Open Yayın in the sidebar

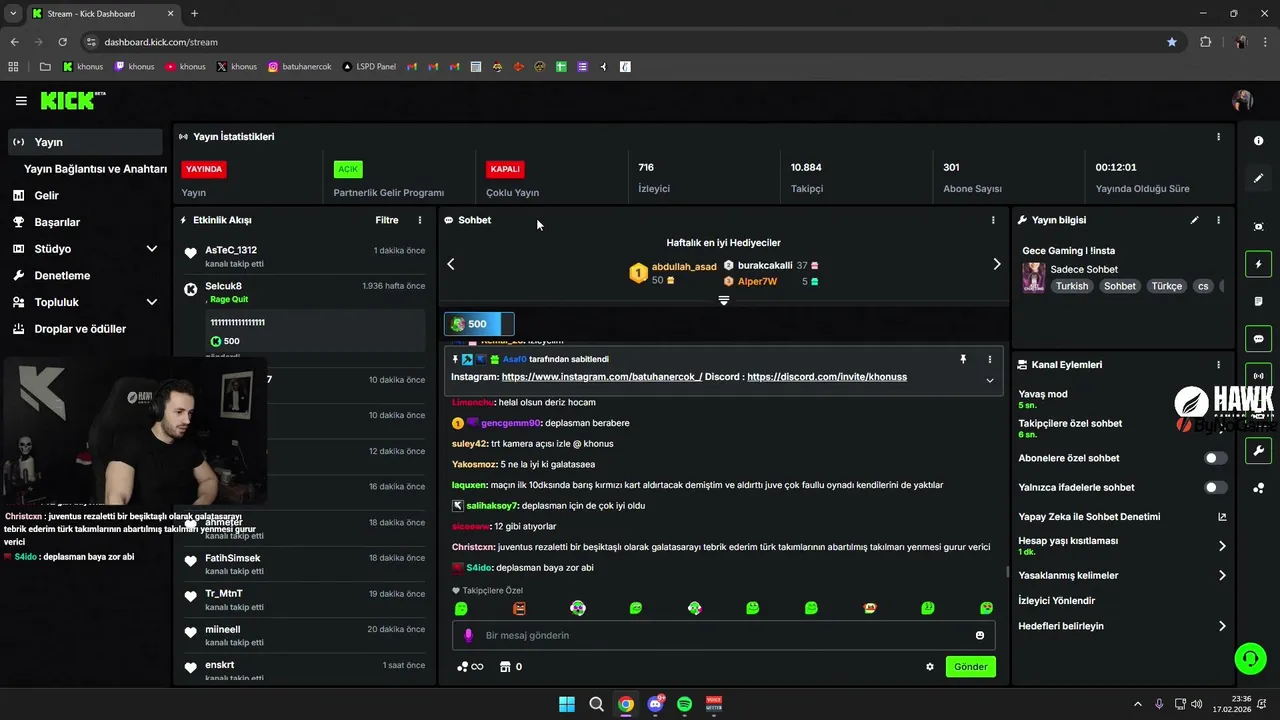(x=86, y=142)
